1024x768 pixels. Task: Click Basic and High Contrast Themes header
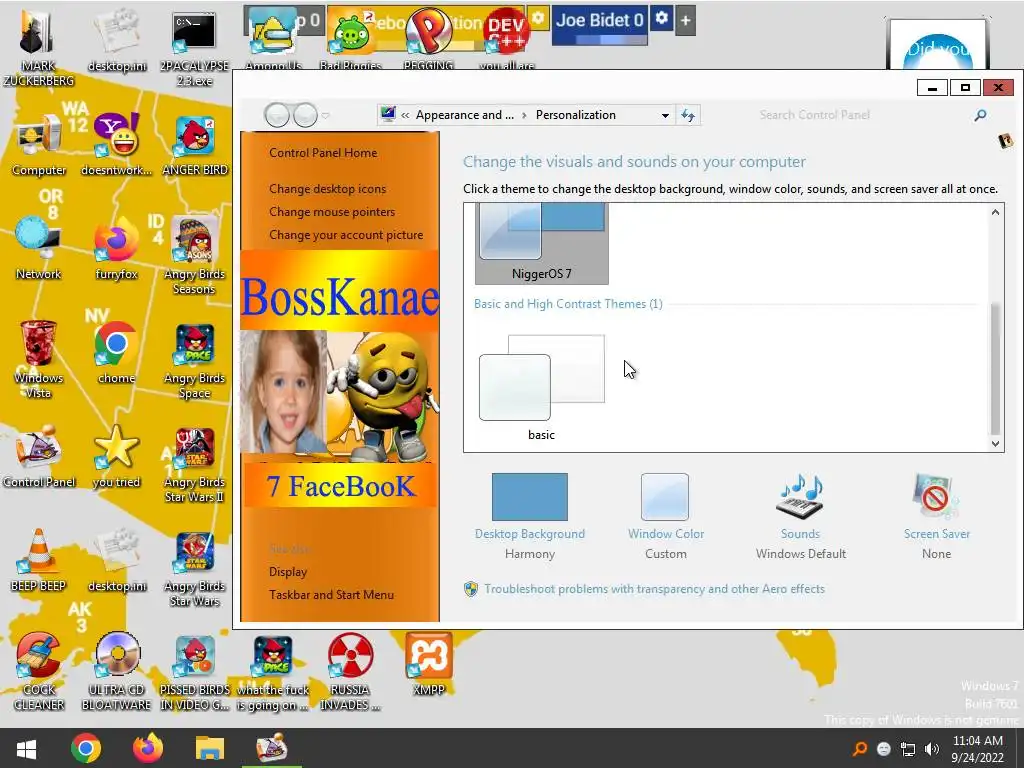(568, 304)
